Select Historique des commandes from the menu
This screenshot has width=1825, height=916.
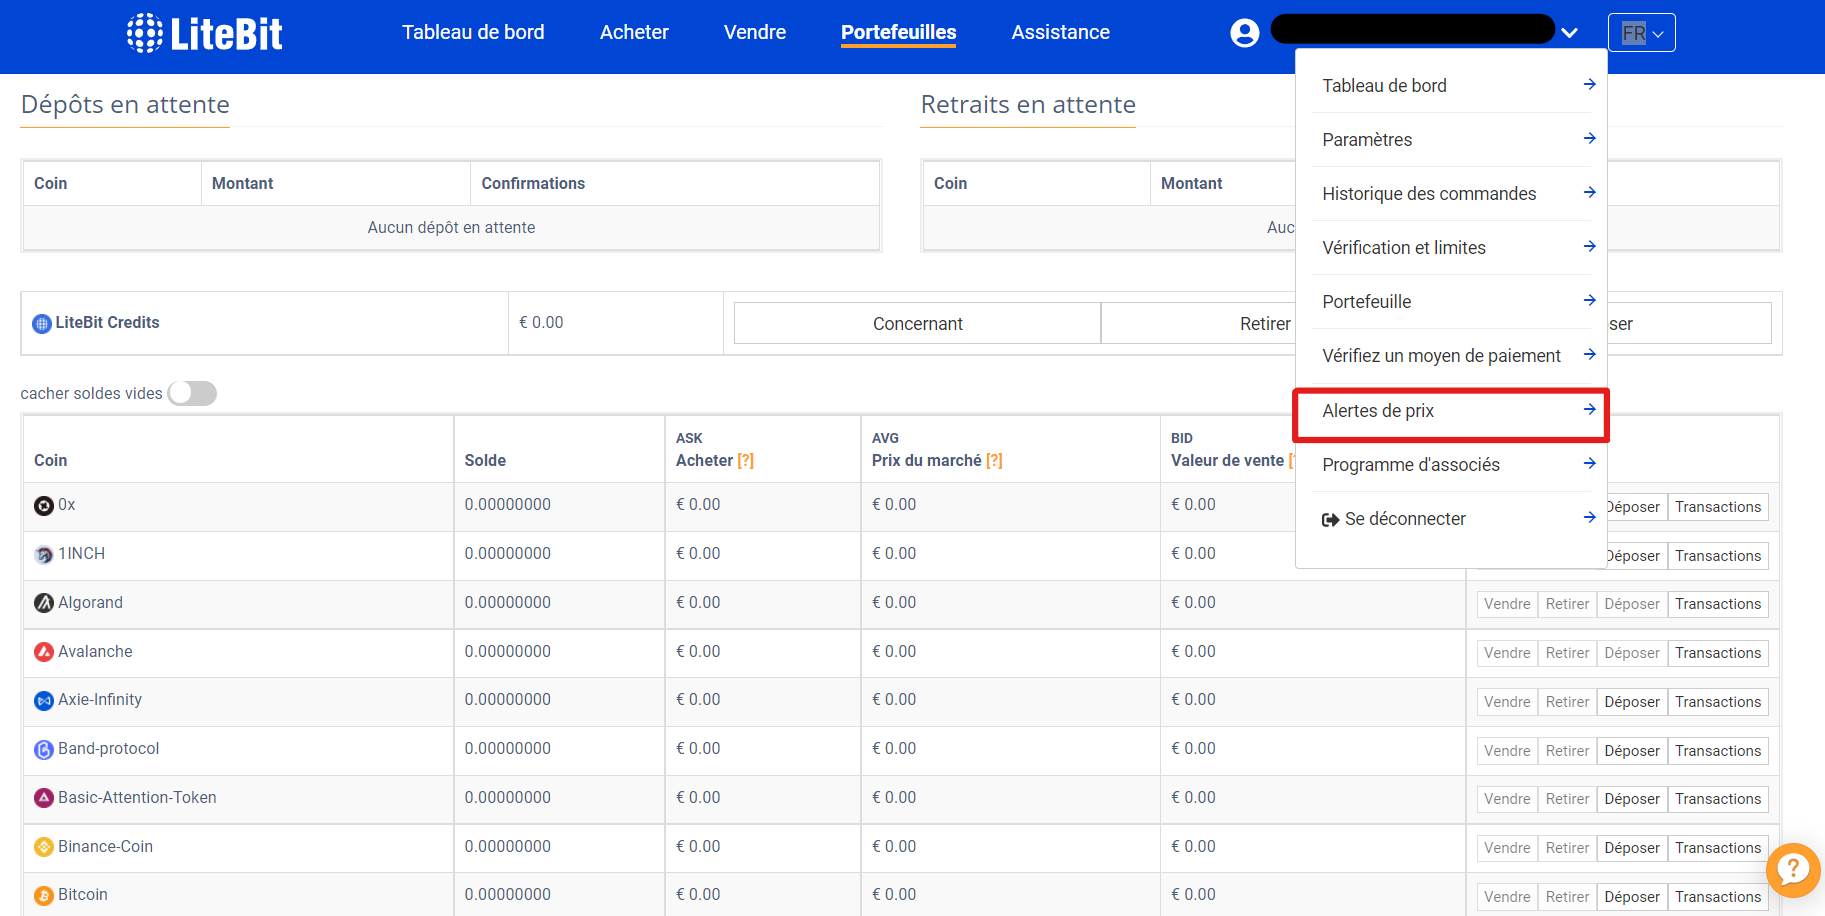[x=1429, y=193]
